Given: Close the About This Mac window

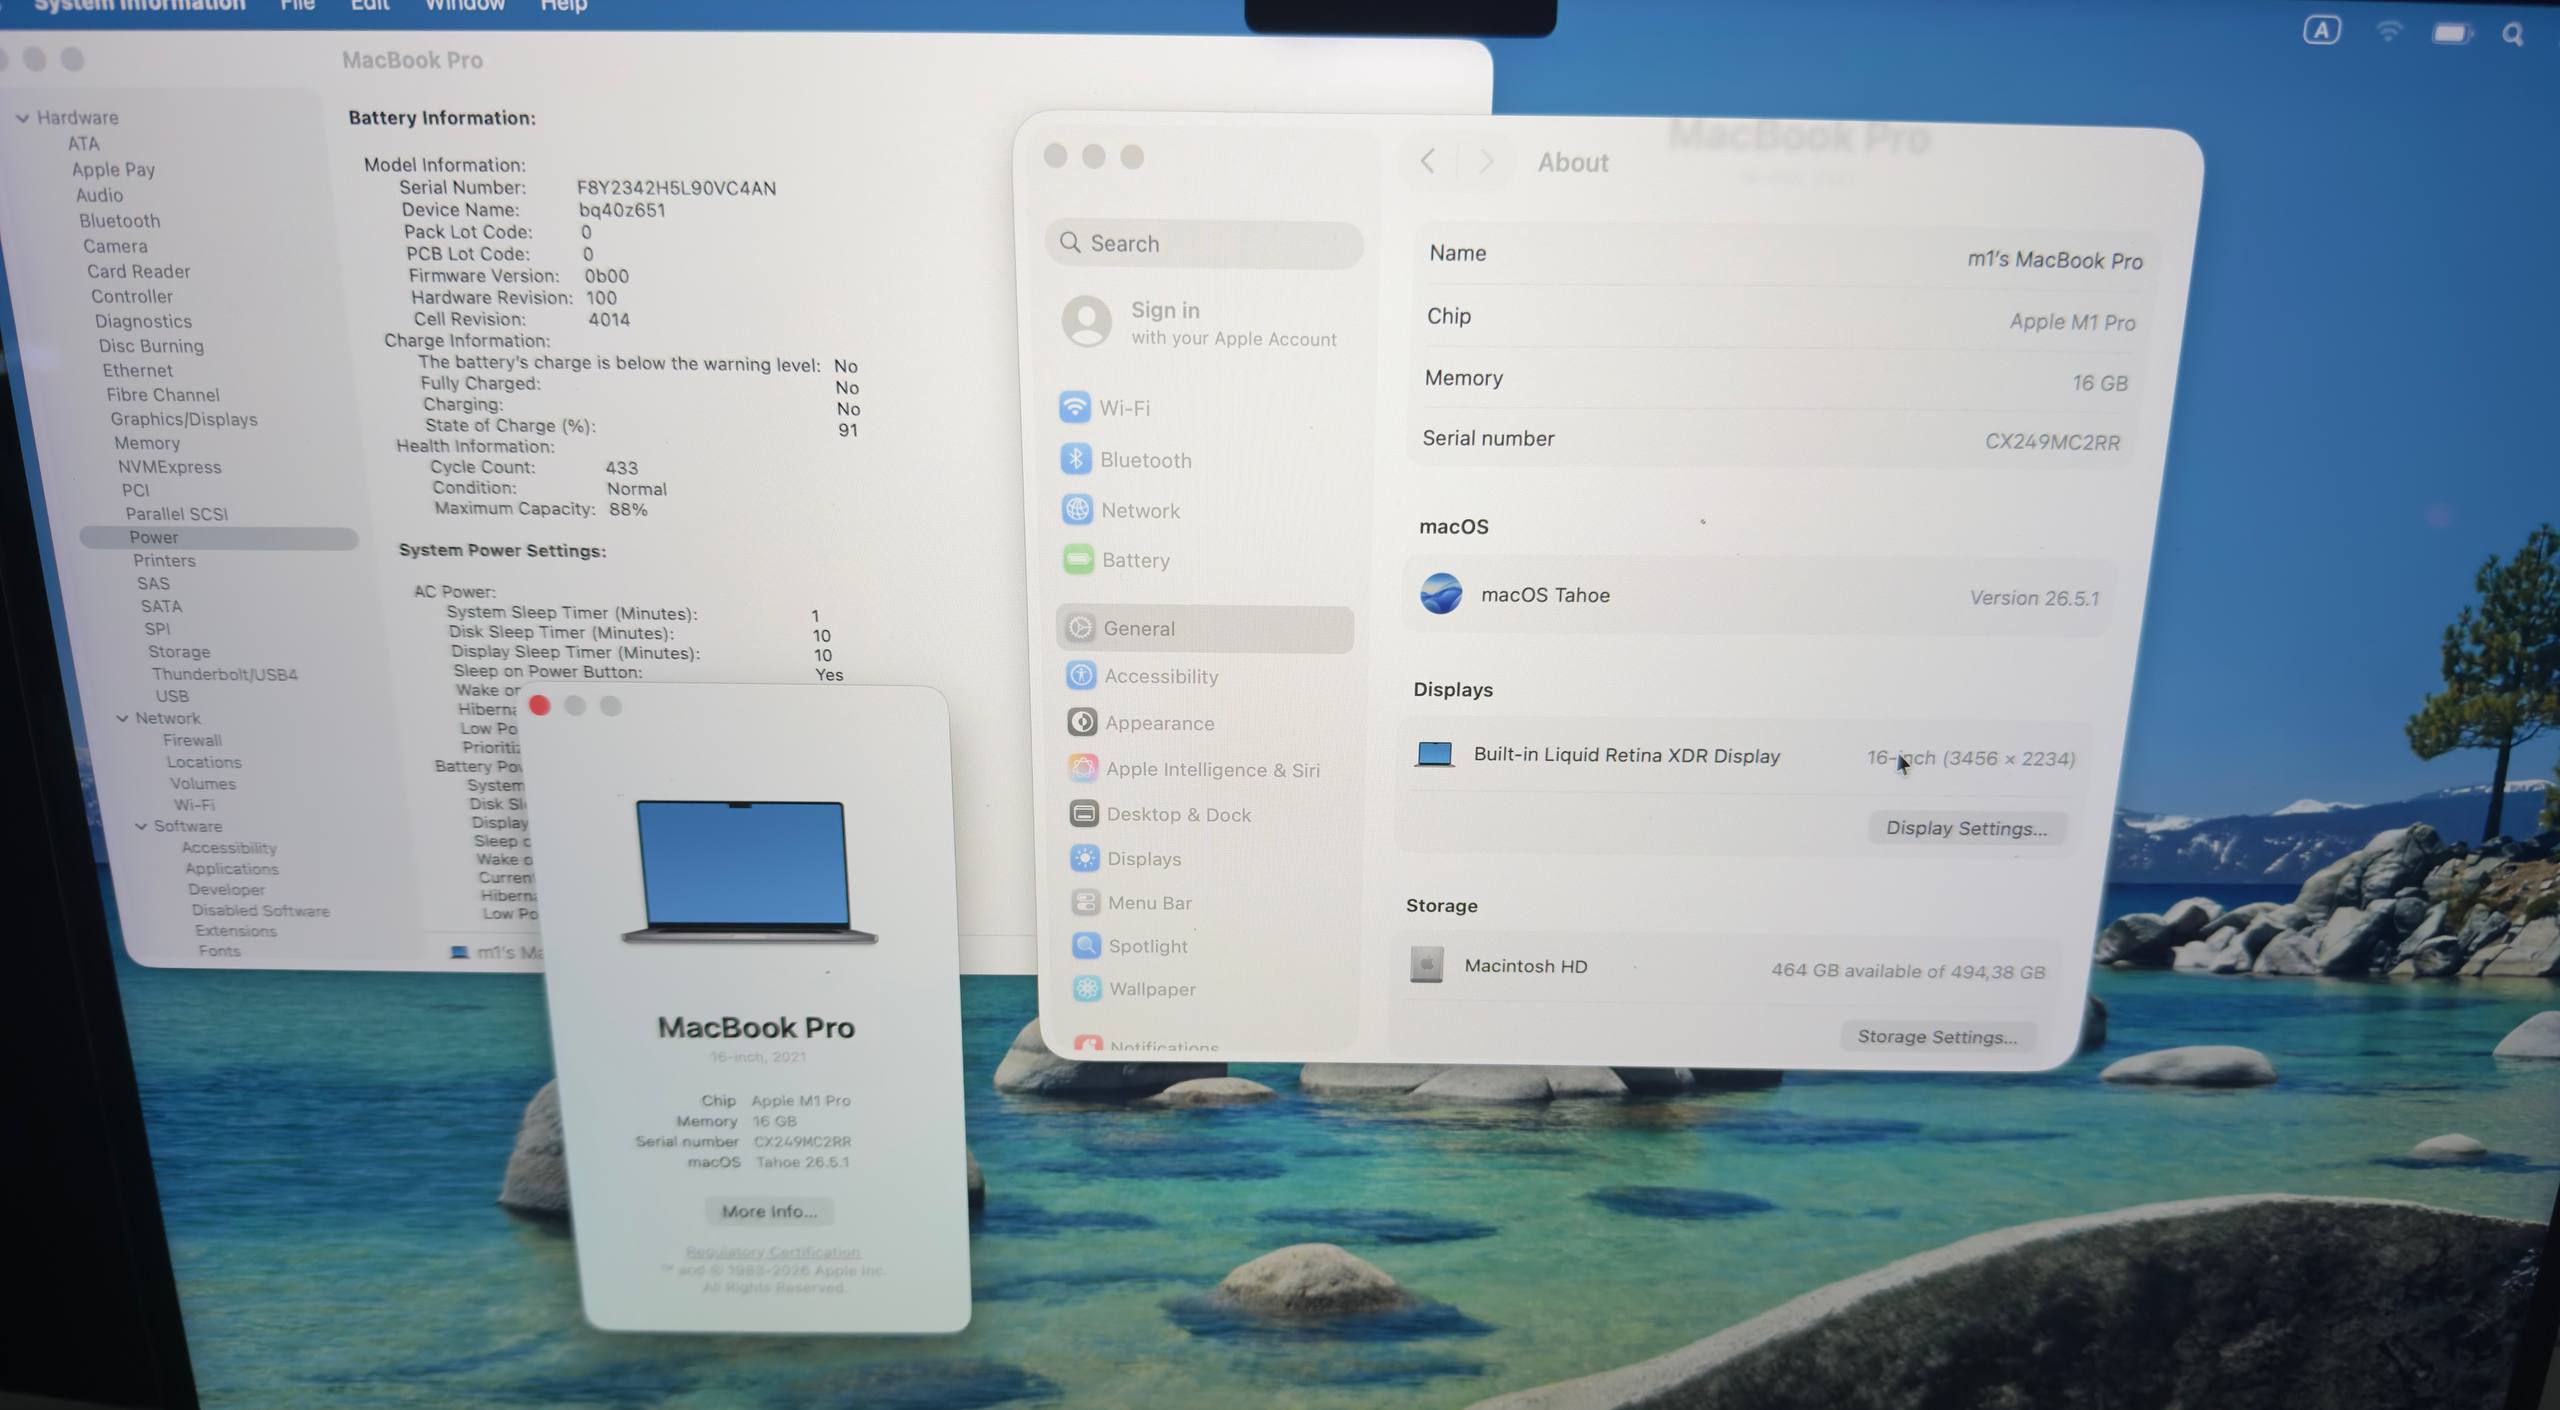Looking at the screenshot, I should pos(540,706).
